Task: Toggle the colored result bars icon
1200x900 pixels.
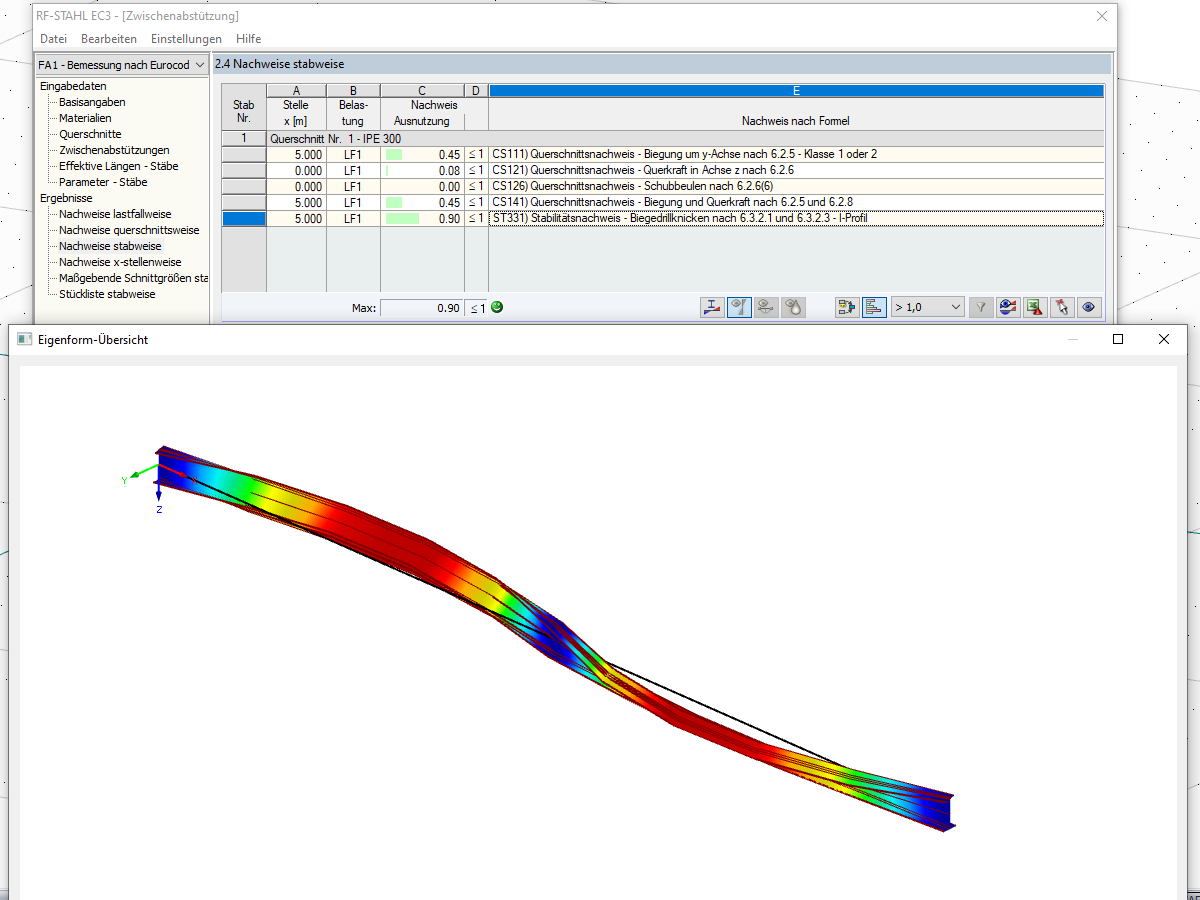Action: 874,308
